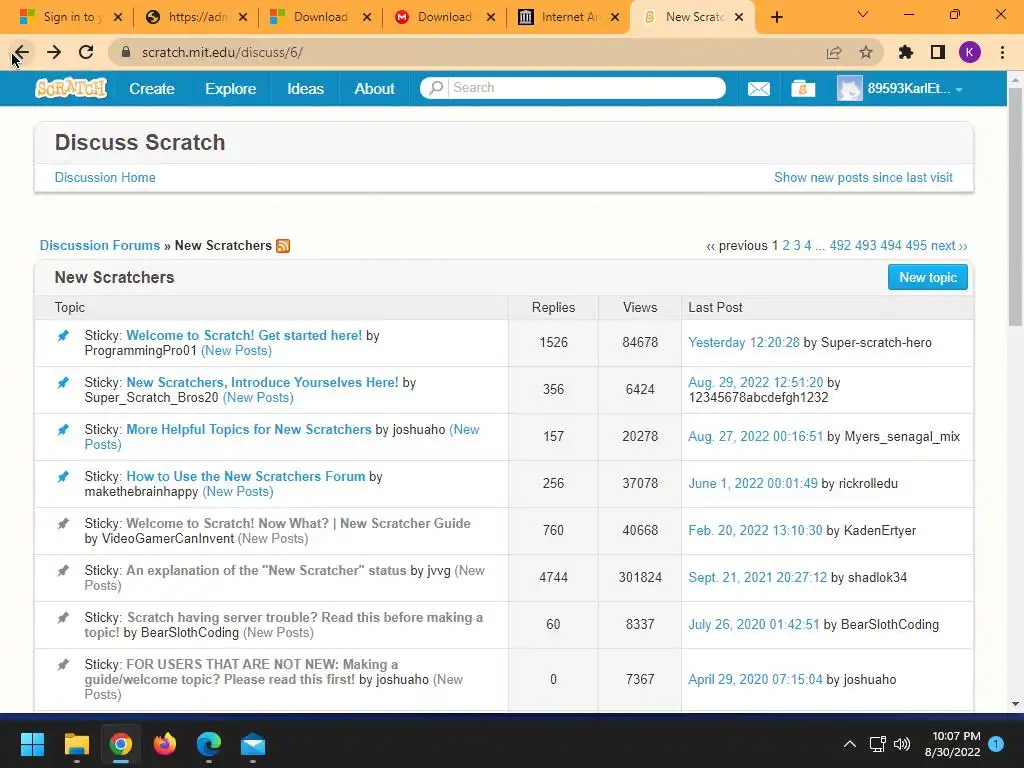Open the Windows Start button
The image size is (1024, 768).
[x=32, y=744]
